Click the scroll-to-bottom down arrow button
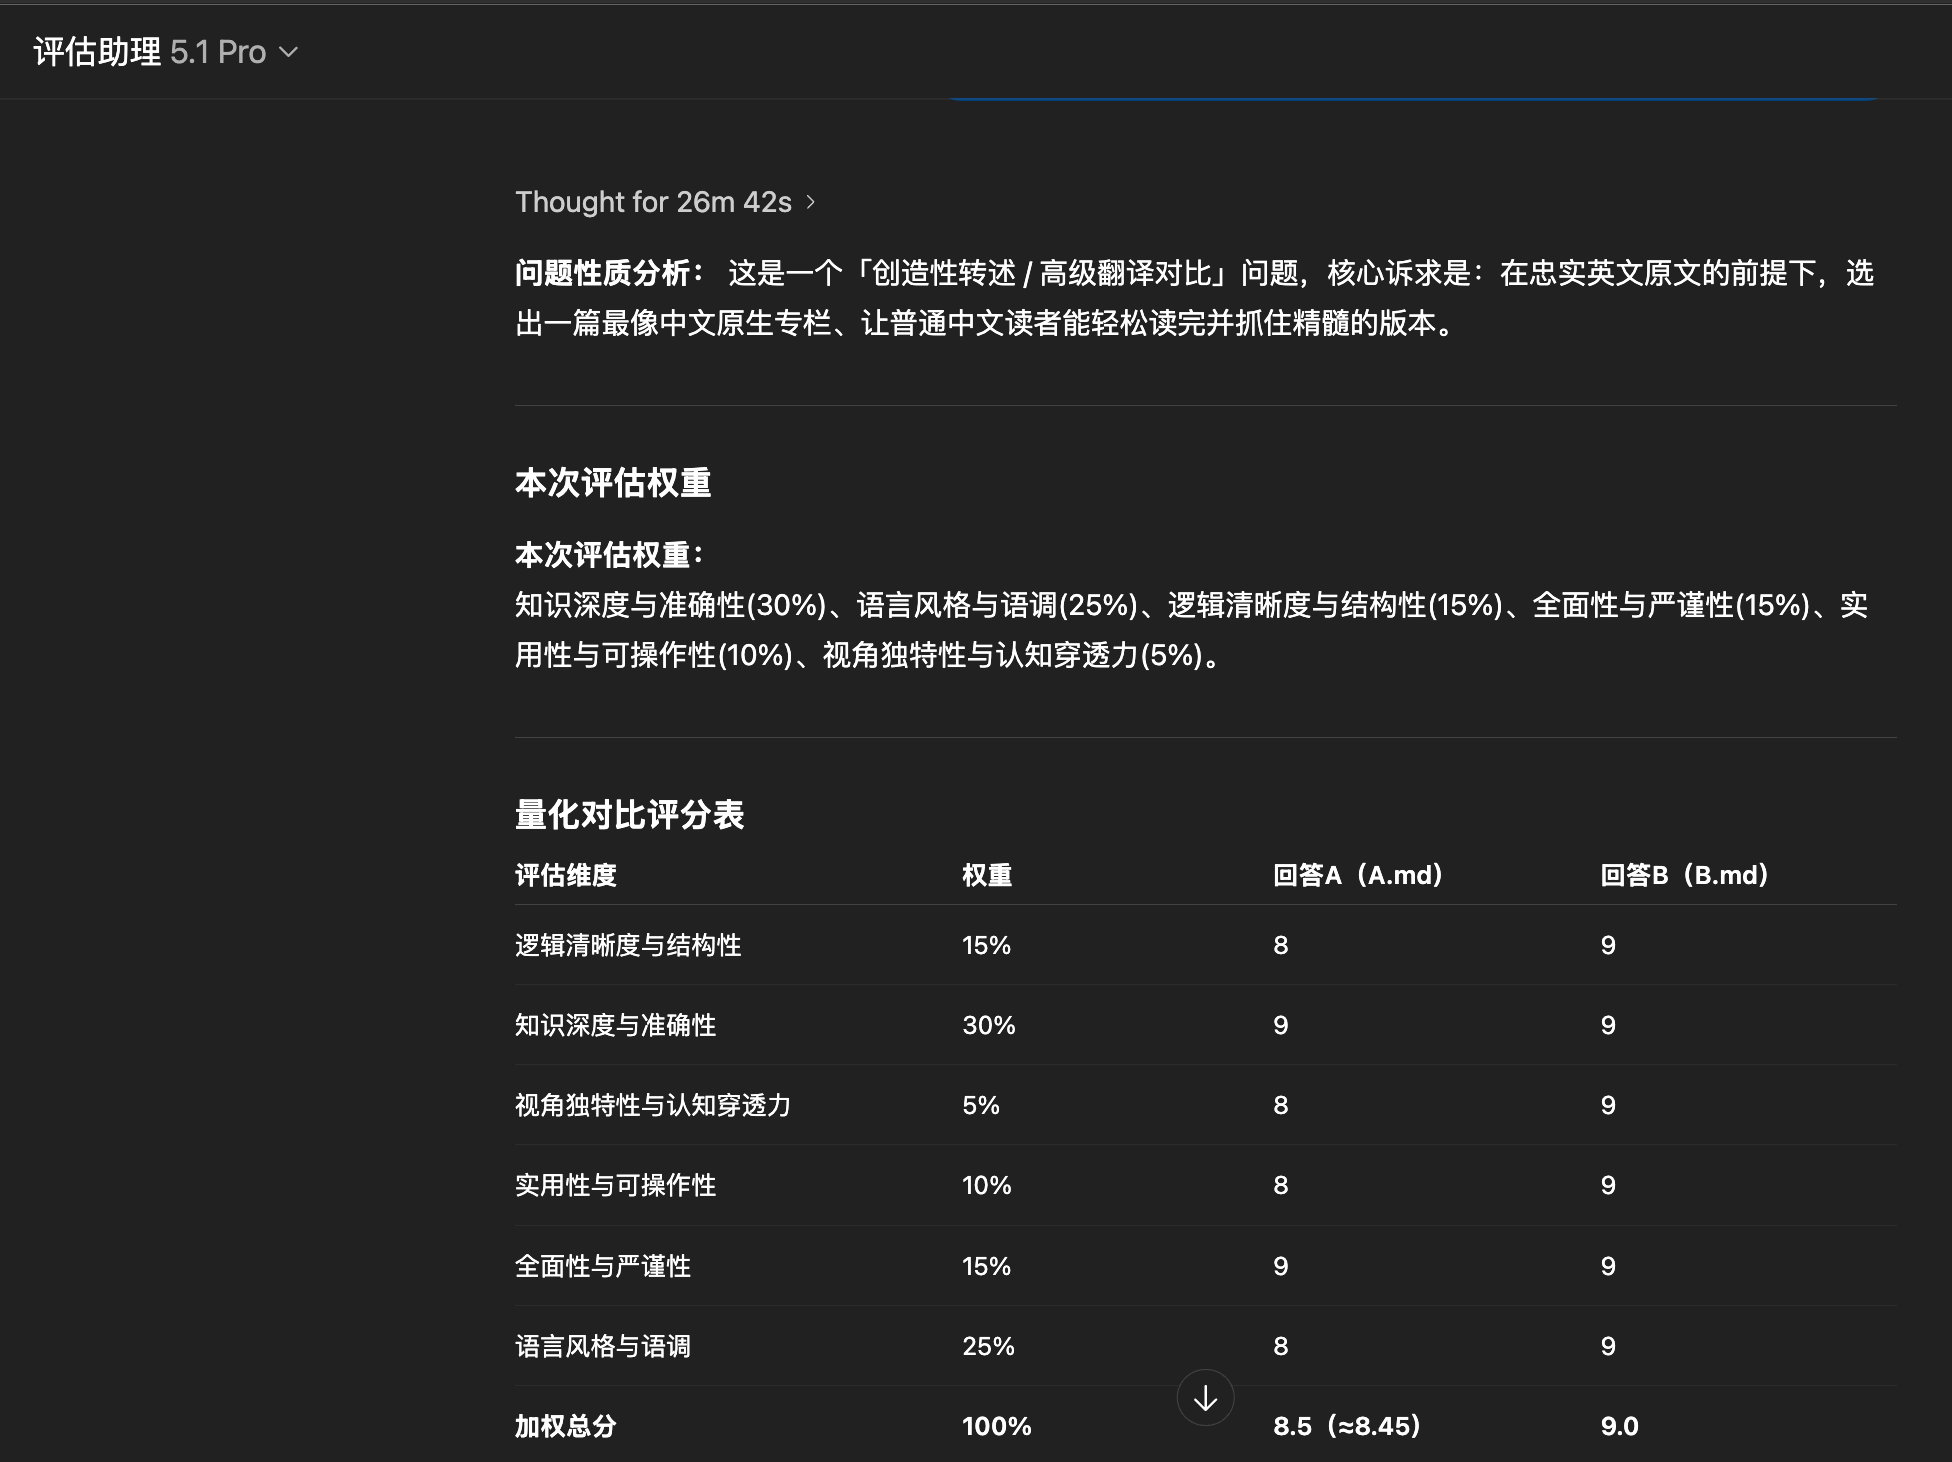Image resolution: width=1952 pixels, height=1462 pixels. pos(1205,1397)
